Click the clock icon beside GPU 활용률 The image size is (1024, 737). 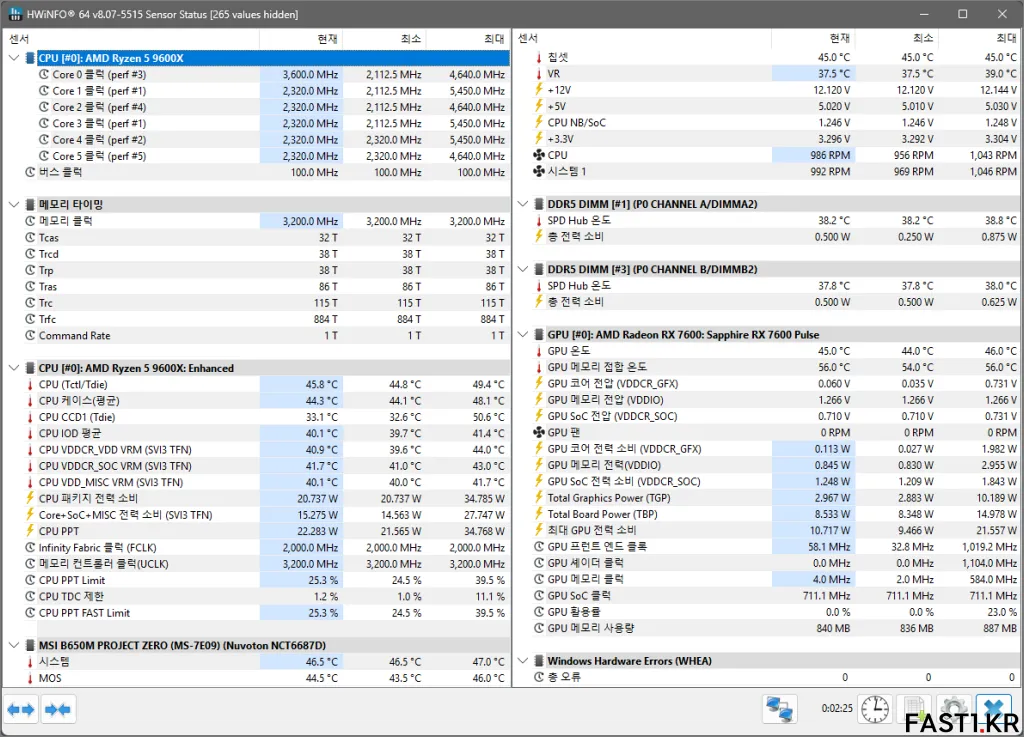point(539,612)
